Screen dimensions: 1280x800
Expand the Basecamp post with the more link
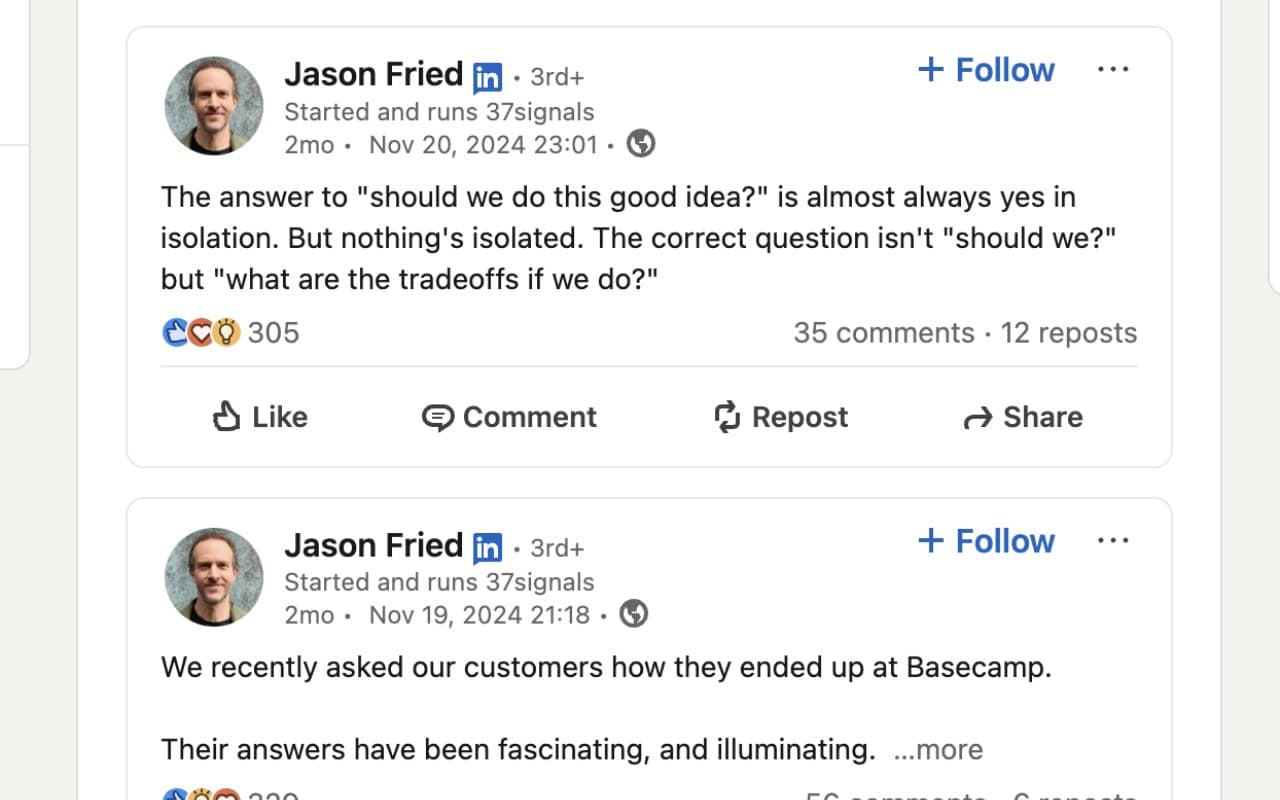pos(940,749)
